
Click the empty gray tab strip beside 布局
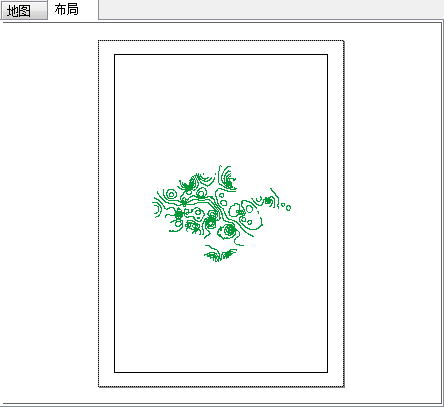point(271,9)
